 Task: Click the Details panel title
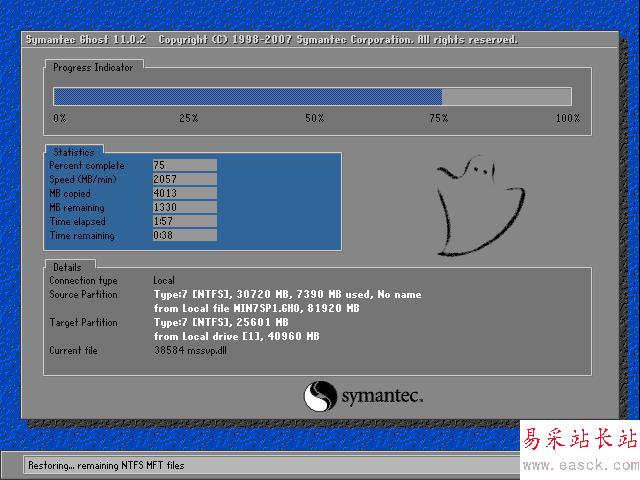[67, 267]
